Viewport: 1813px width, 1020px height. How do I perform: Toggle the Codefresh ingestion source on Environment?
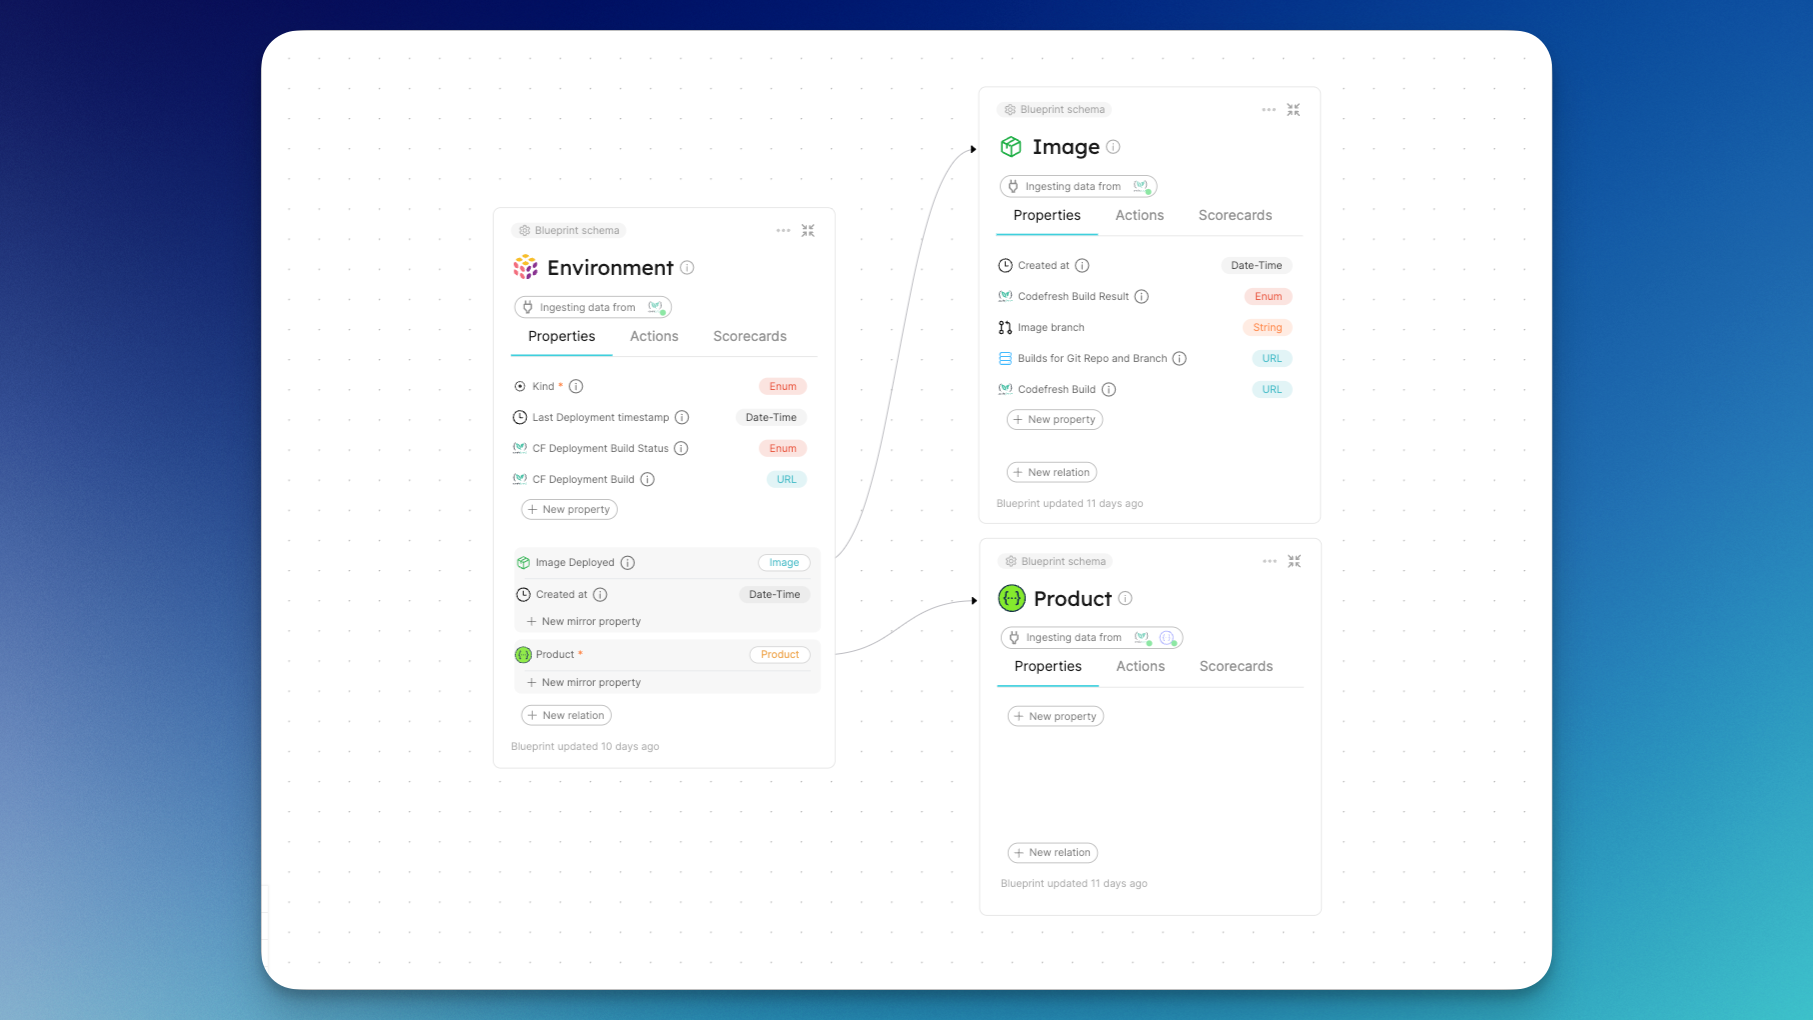655,307
